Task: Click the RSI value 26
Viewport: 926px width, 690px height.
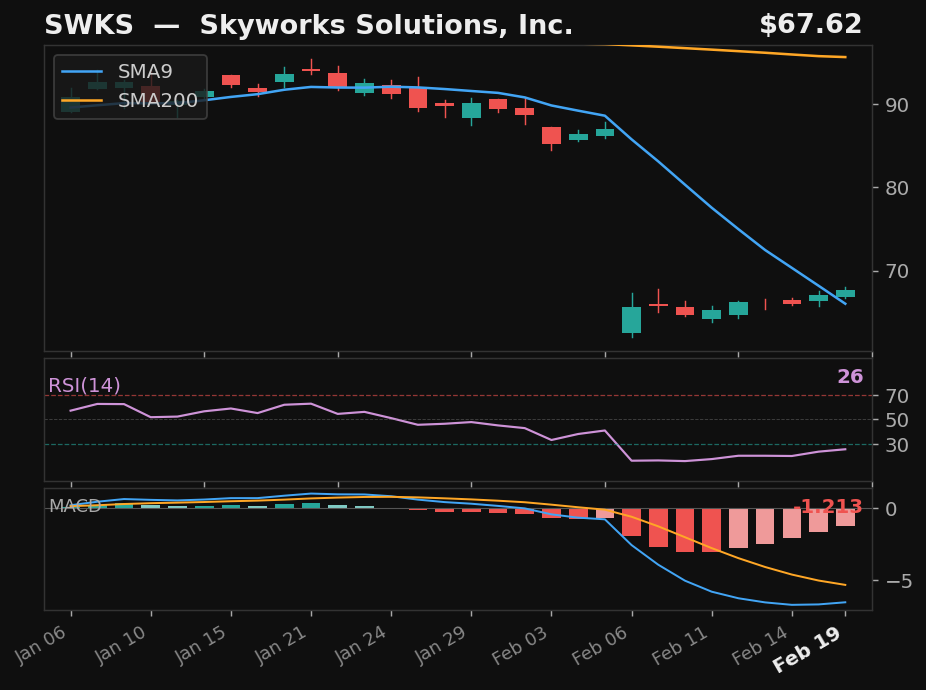Action: coord(850,376)
